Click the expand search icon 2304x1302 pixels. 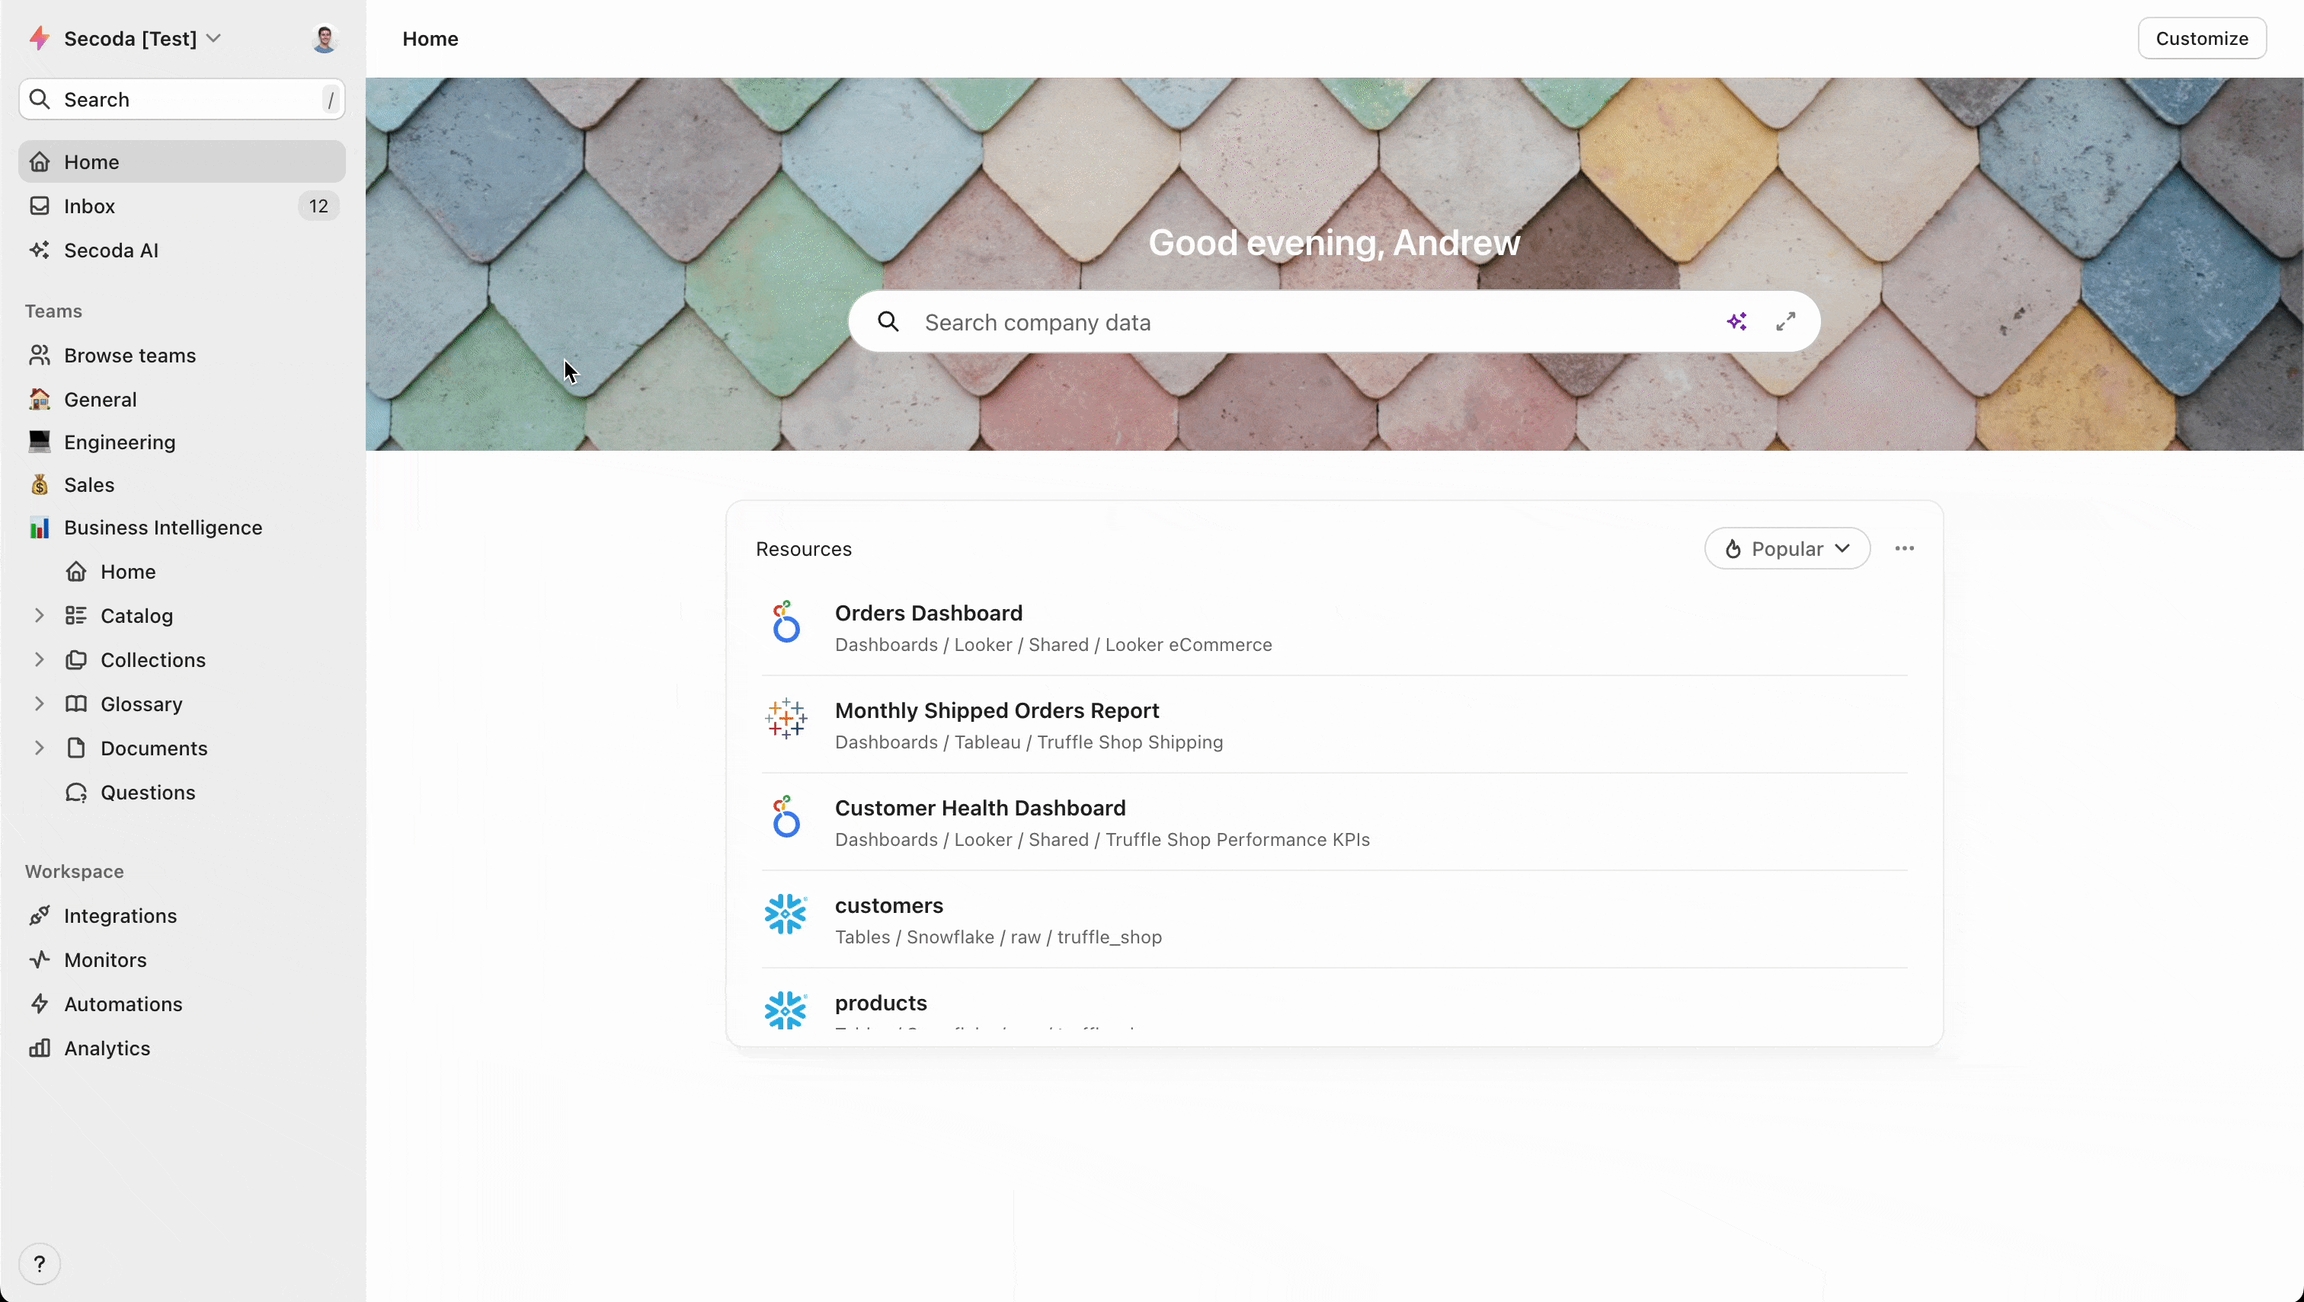(1785, 322)
